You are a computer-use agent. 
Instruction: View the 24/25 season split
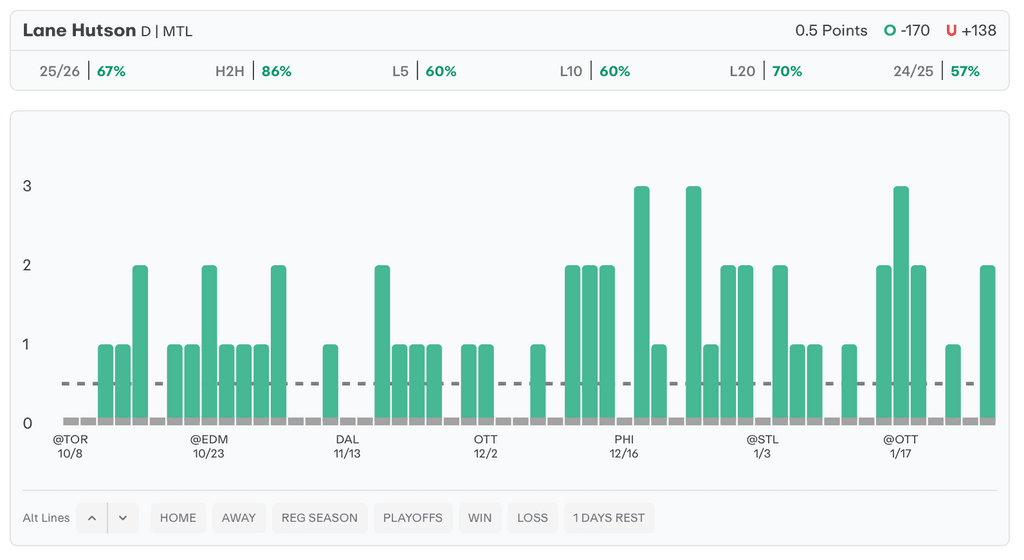pos(936,71)
